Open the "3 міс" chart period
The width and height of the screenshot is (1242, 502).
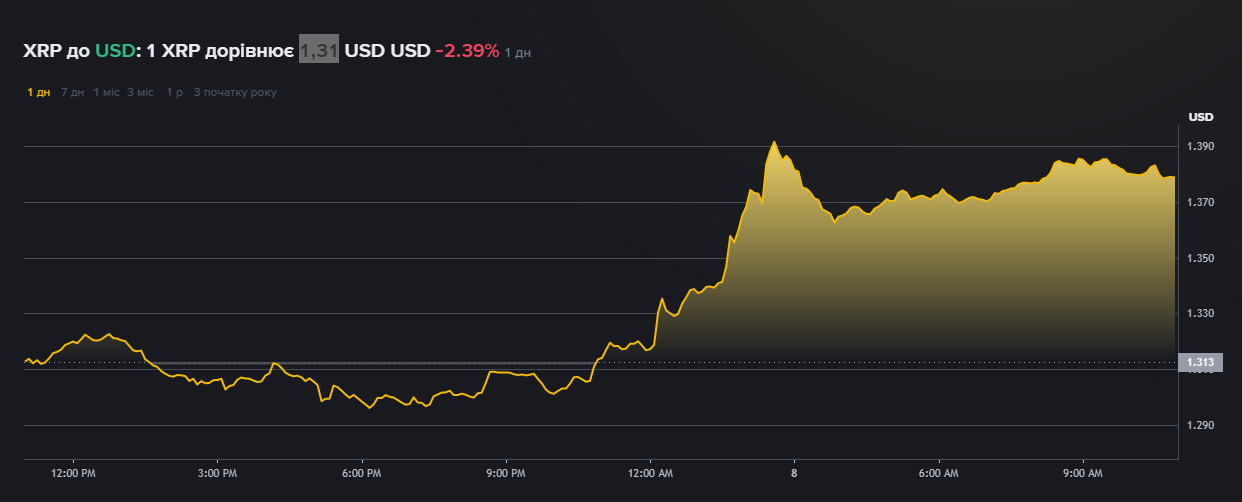[140, 92]
